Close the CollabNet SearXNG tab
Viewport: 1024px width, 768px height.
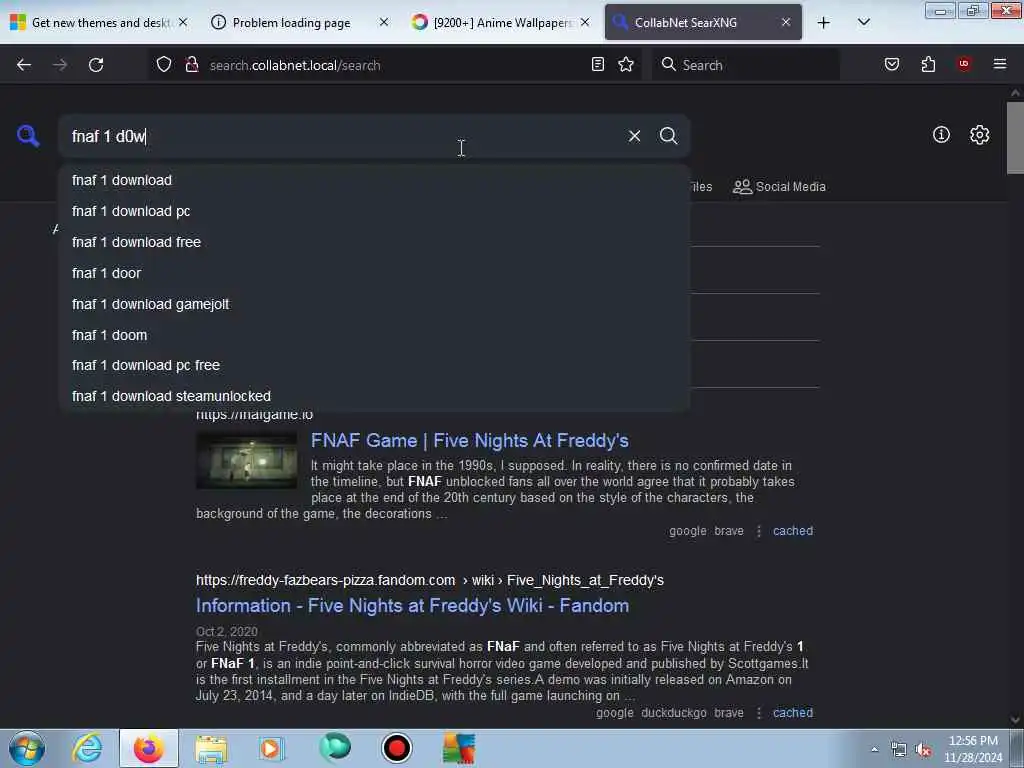786,22
